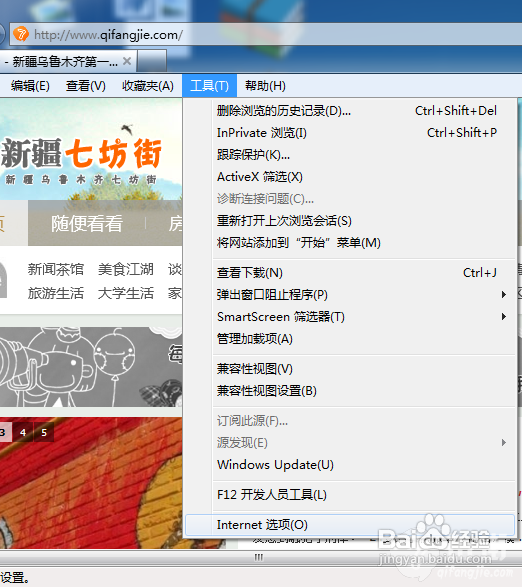Close the 新疆乌鲁木齐第一 tab
Image resolution: width=522 pixels, height=587 pixels.
(x=127, y=61)
